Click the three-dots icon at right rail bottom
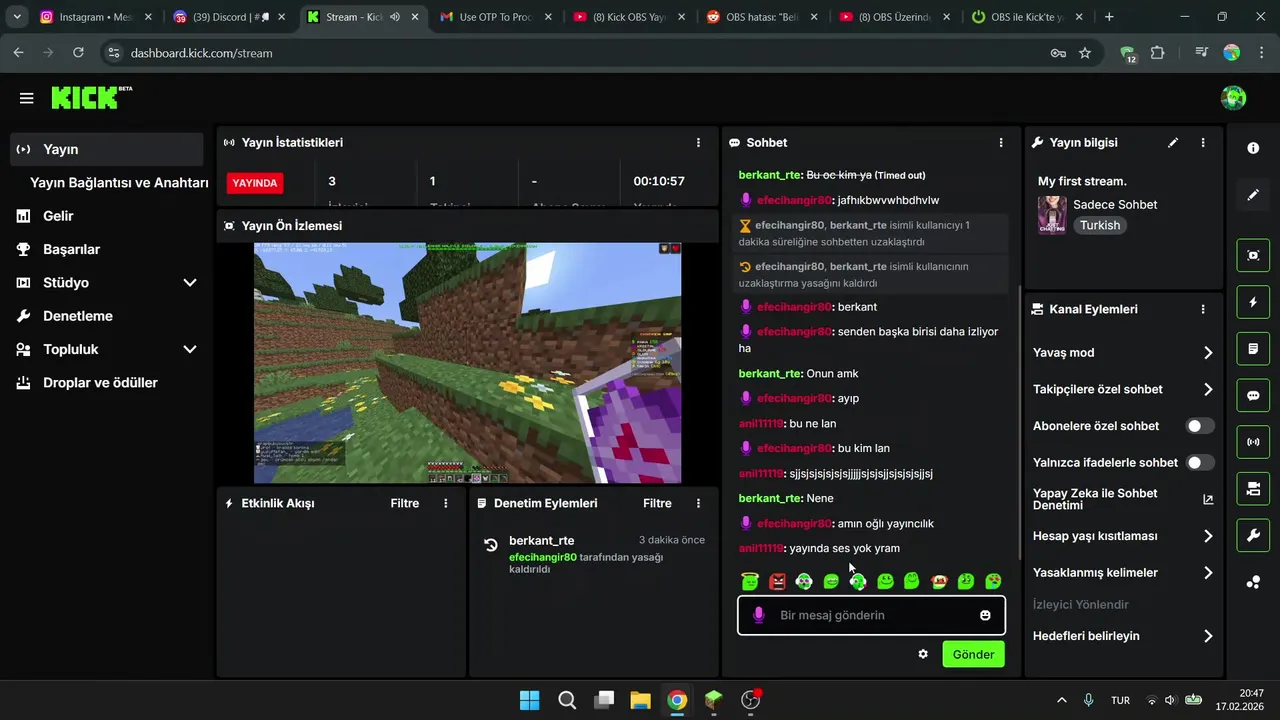This screenshot has height=720, width=1280. [1253, 582]
